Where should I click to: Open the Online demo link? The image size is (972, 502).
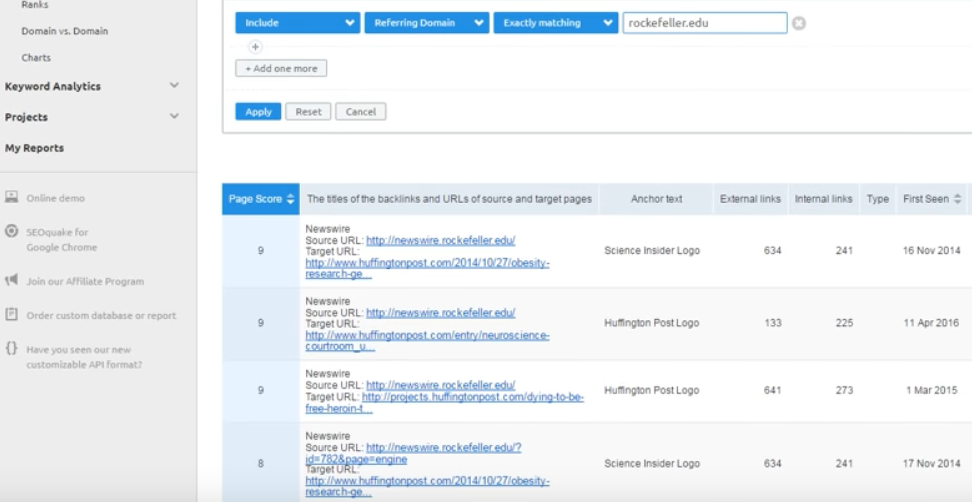point(55,198)
